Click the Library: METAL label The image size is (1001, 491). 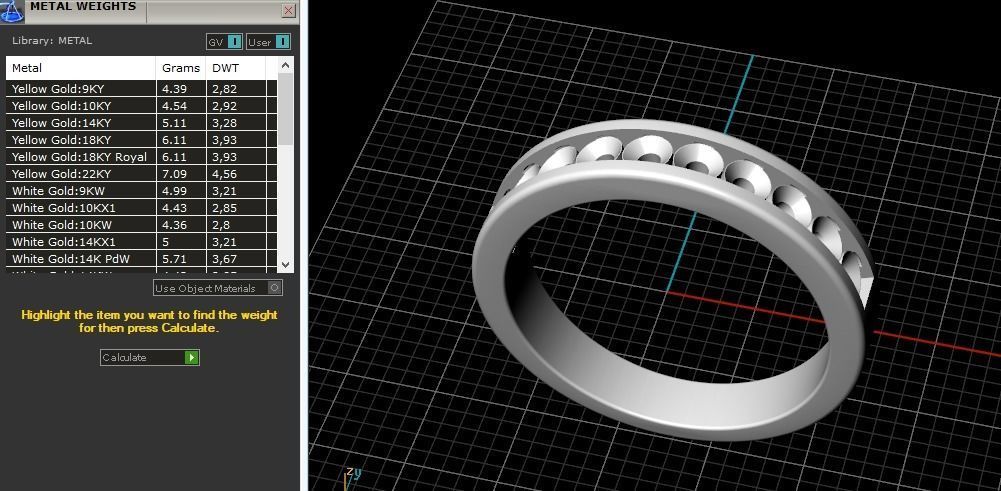(x=52, y=41)
